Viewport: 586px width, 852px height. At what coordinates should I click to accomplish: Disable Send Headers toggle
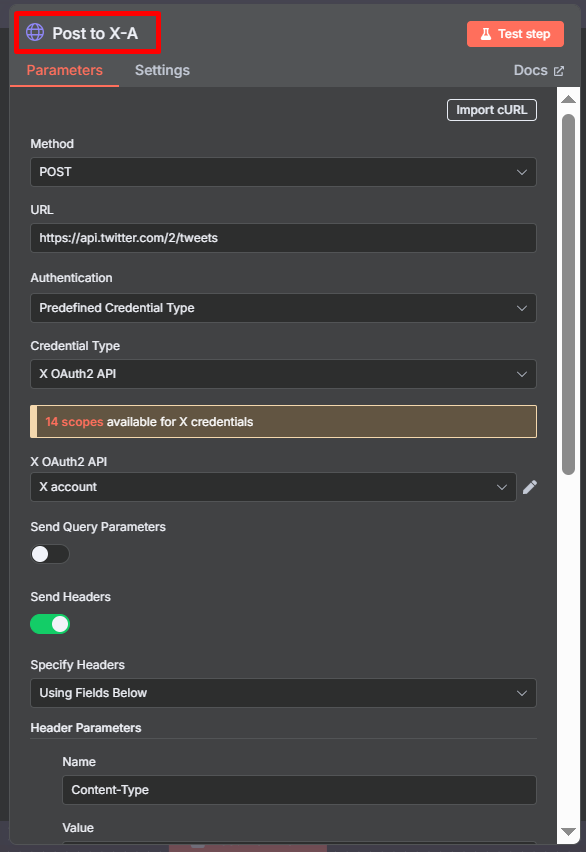50,624
